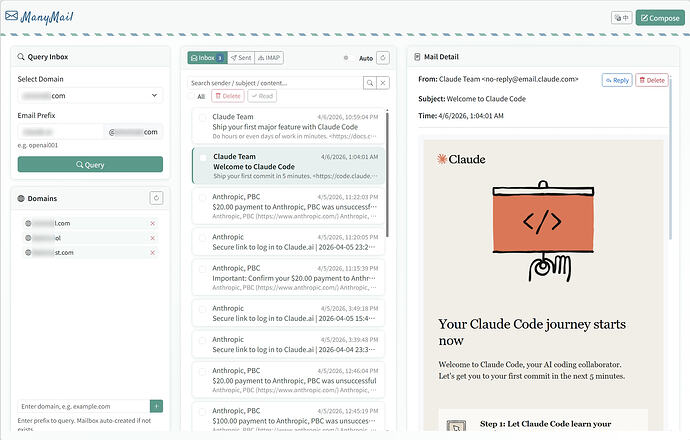Screen dimensions: 690x440
Task: Remove the domain ending in l.com
Action: pyautogui.click(x=152, y=224)
